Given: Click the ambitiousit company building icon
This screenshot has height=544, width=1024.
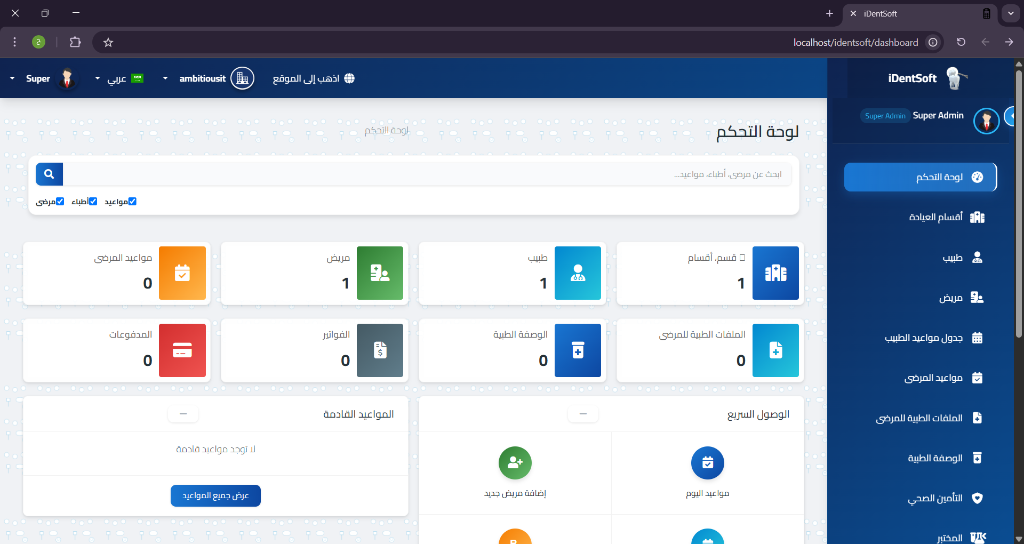Looking at the screenshot, I should point(242,78).
